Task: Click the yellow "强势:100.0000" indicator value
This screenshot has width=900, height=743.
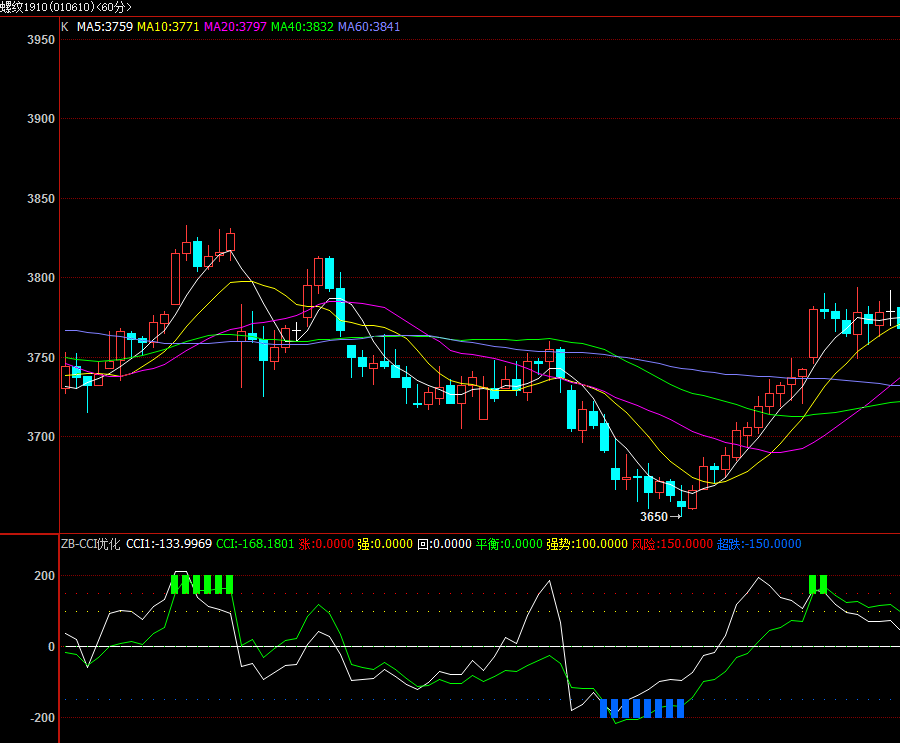Action: [x=587, y=544]
